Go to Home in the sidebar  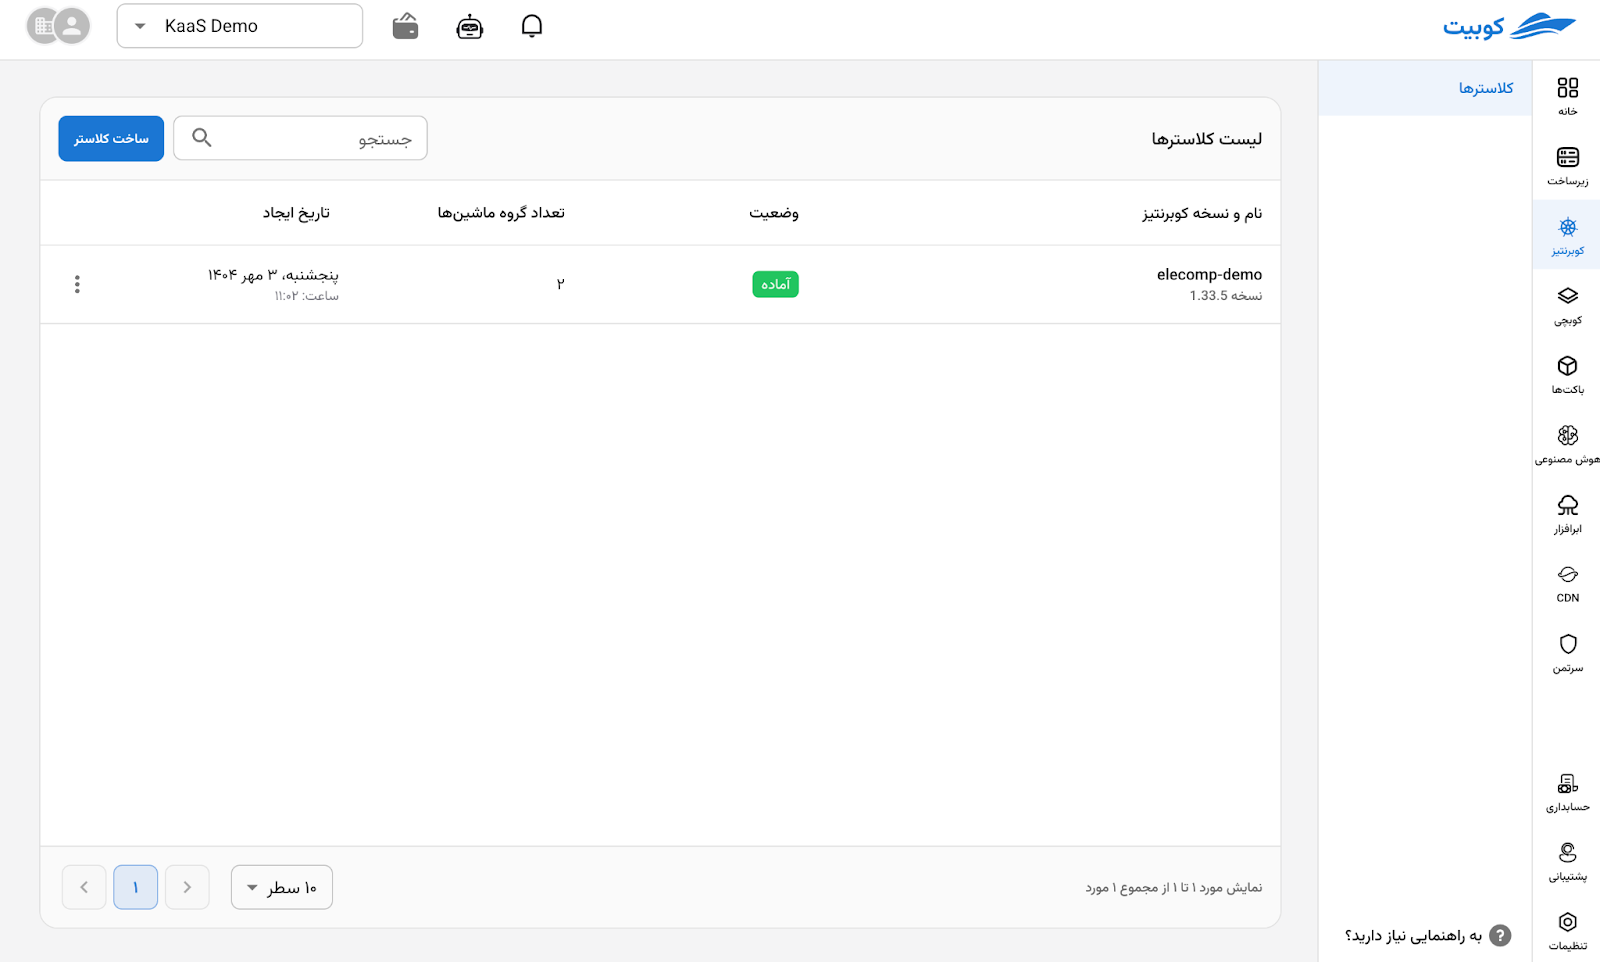1567,96
